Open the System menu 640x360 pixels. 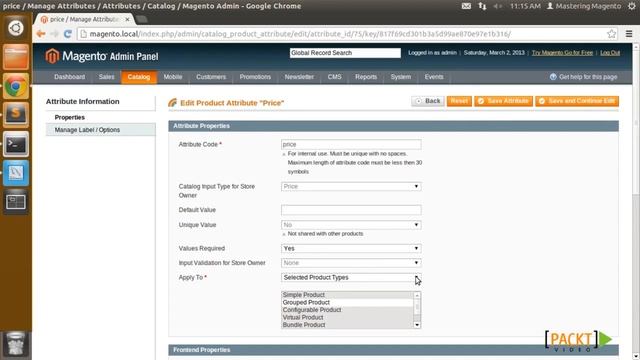(400, 77)
